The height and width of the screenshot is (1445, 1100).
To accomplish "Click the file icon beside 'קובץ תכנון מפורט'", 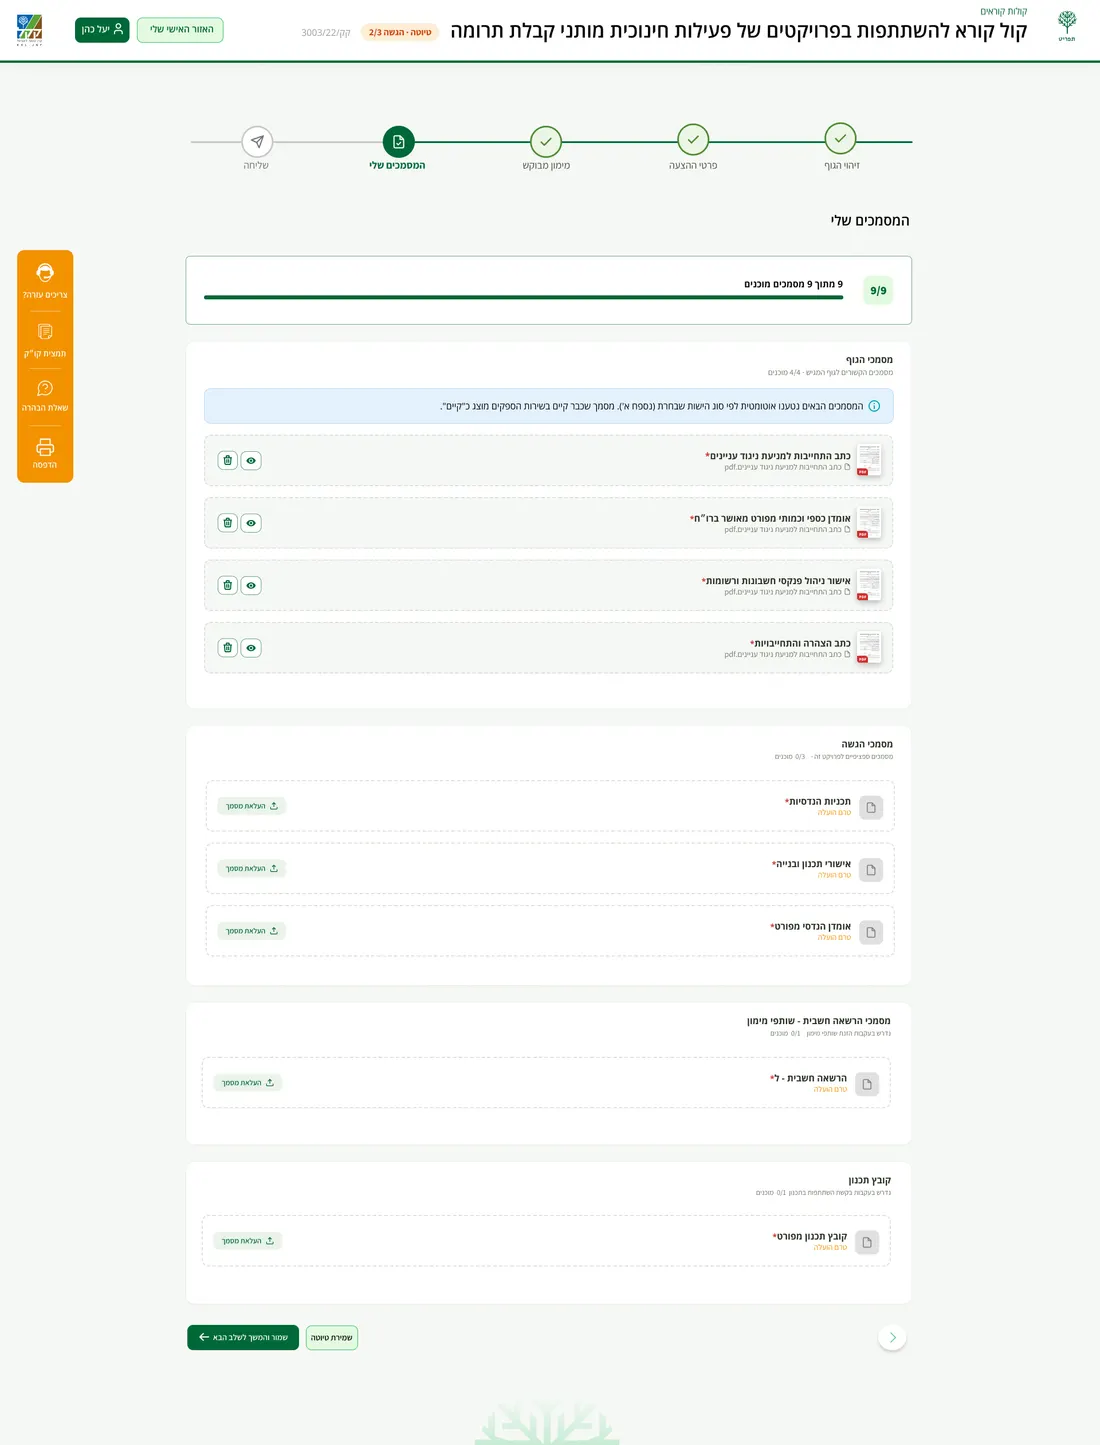I will click(867, 1242).
